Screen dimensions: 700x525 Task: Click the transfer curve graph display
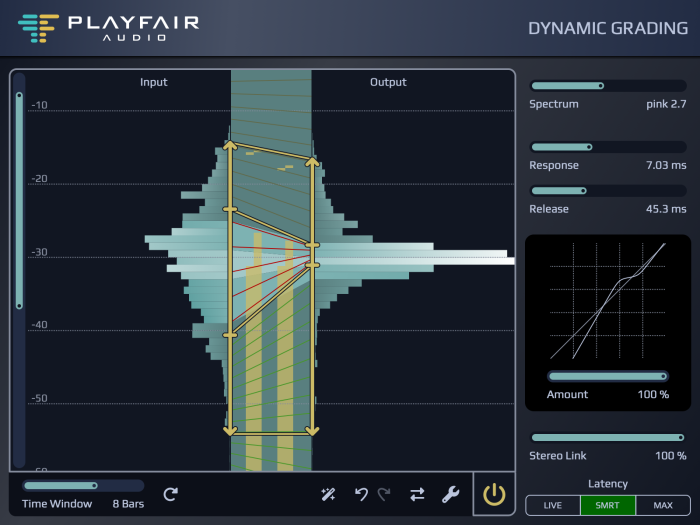[607, 300]
